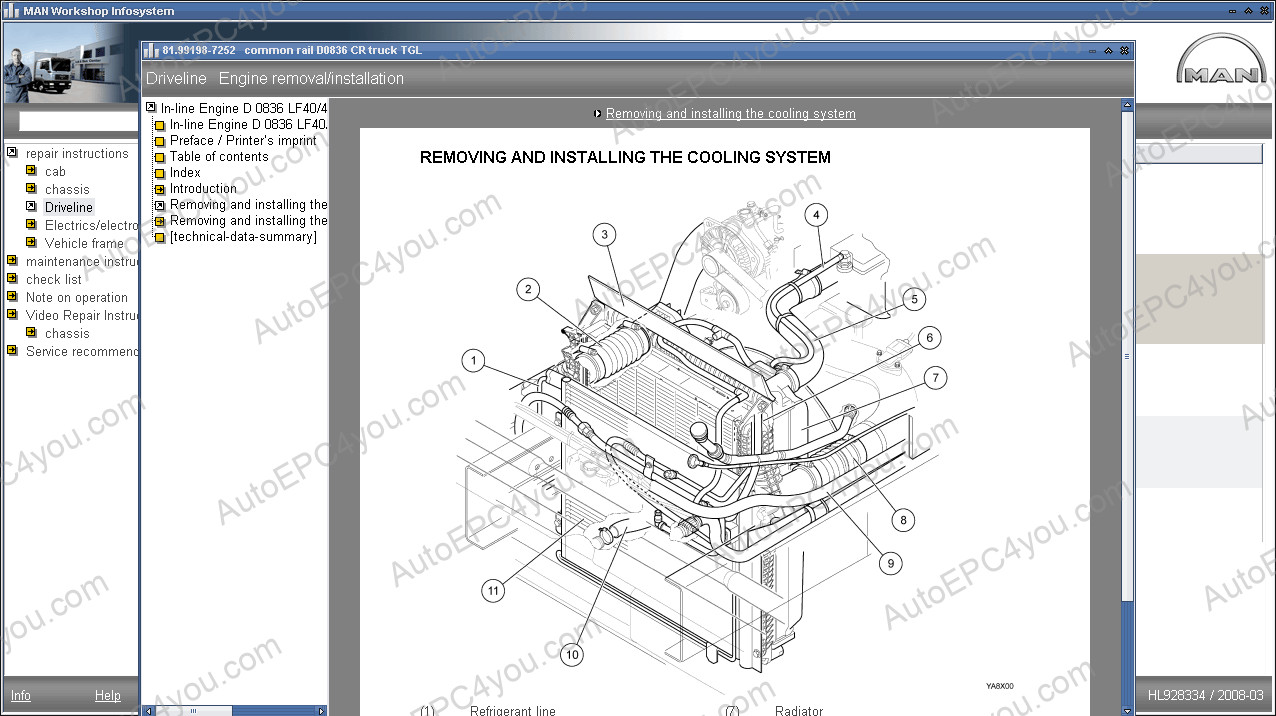
Task: Follow the Removing and installing the cooling system link
Action: click(x=730, y=114)
